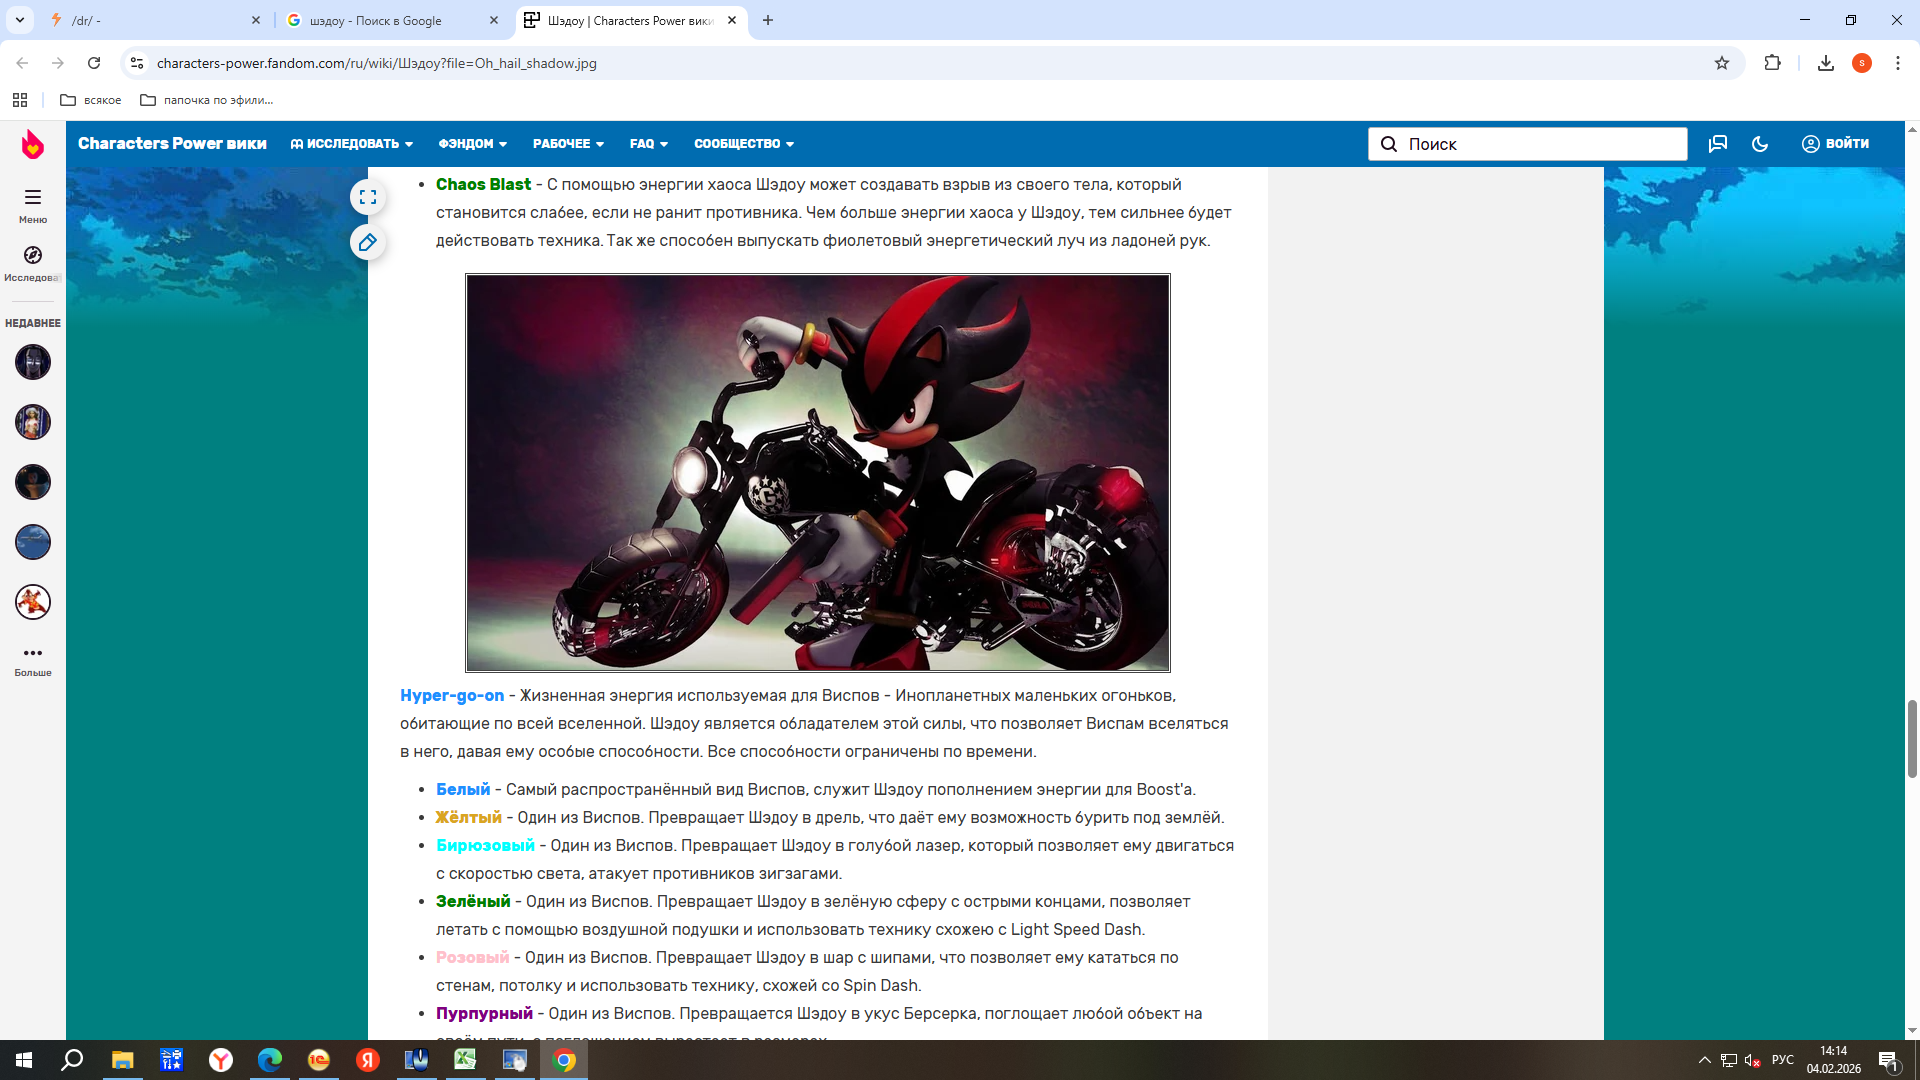Image resolution: width=1920 pixels, height=1080 pixels.
Task: Expand the ФЭНДОМ dropdown menu
Action: pos(473,144)
